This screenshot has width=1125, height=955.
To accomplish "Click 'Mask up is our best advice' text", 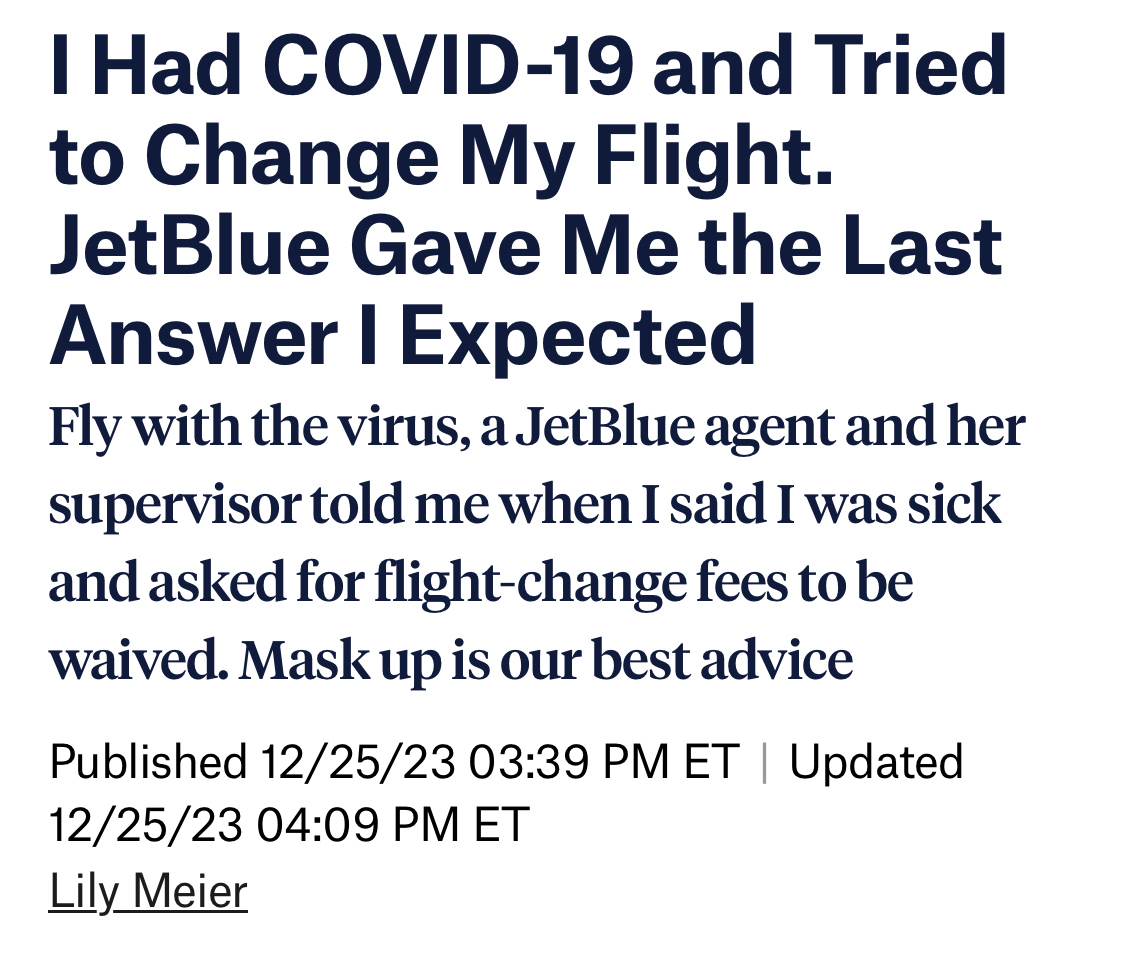I will click(545, 660).
